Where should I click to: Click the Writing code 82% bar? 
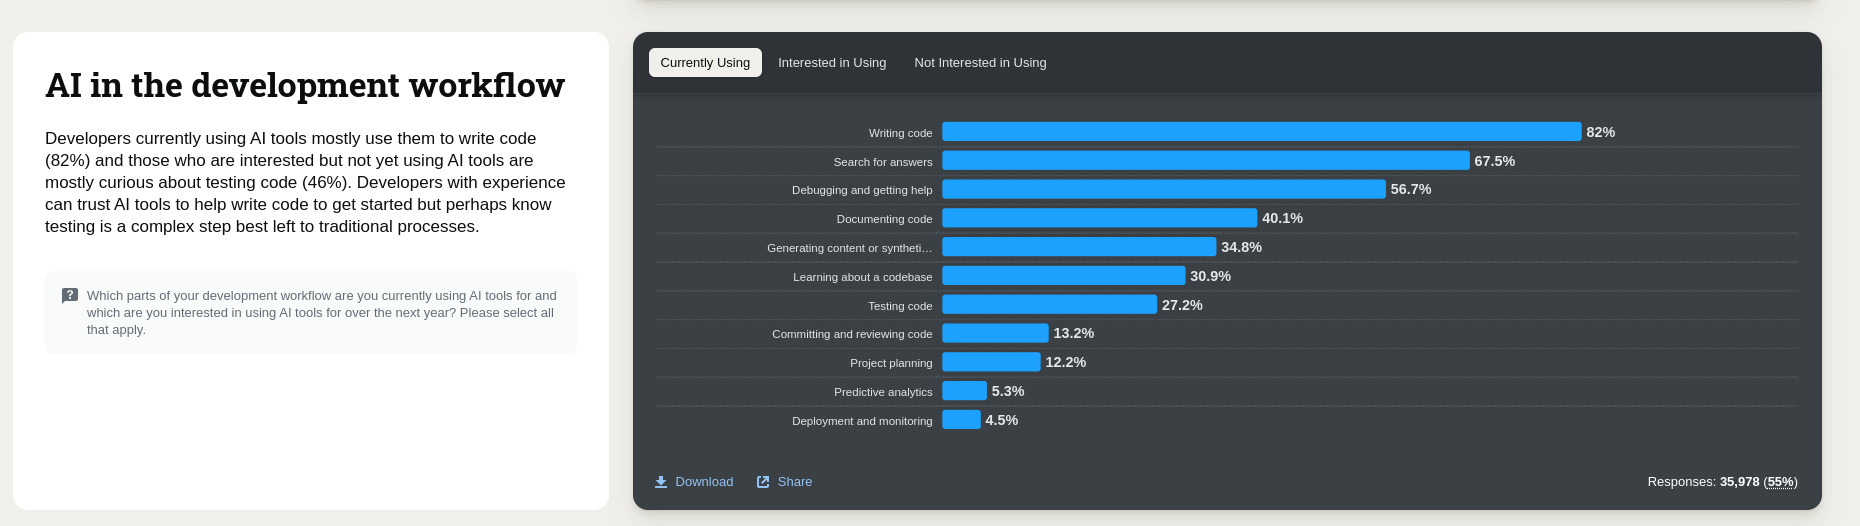(1261, 132)
